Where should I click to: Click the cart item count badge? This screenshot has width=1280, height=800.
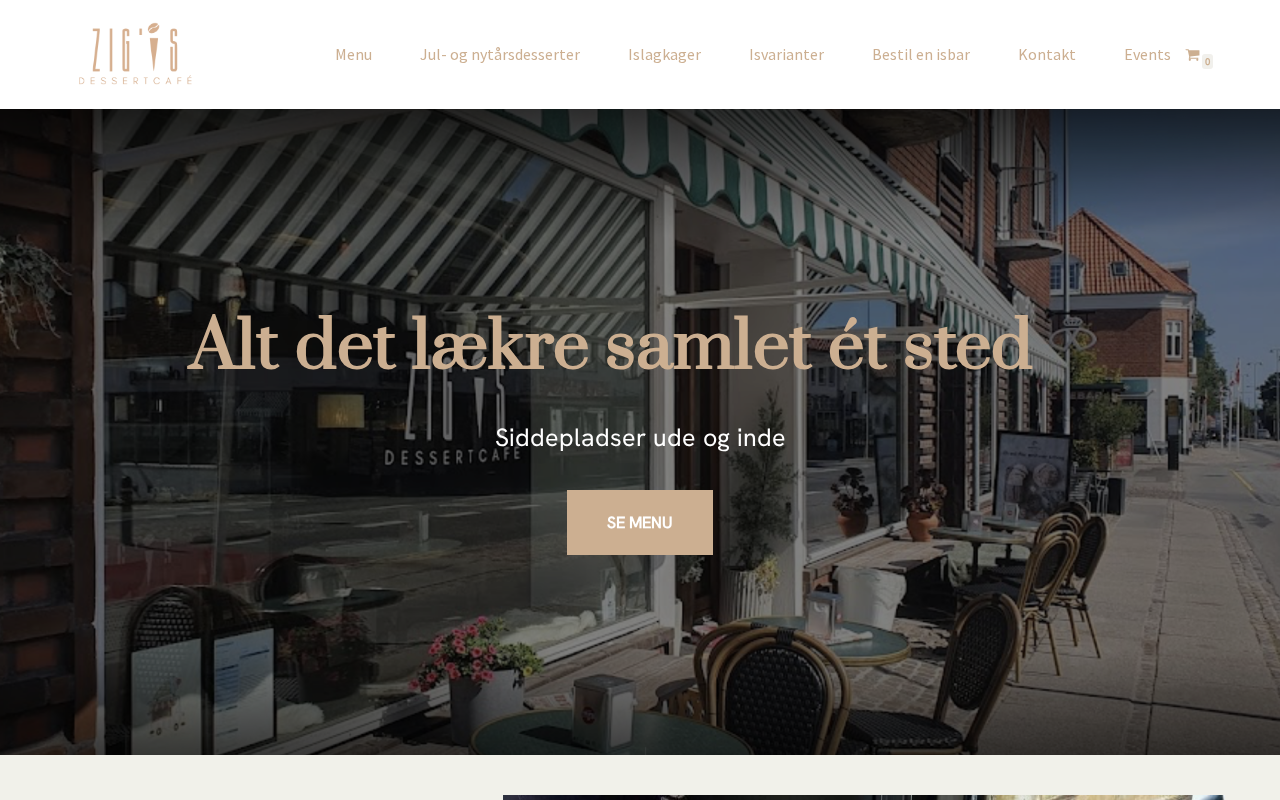[1207, 62]
